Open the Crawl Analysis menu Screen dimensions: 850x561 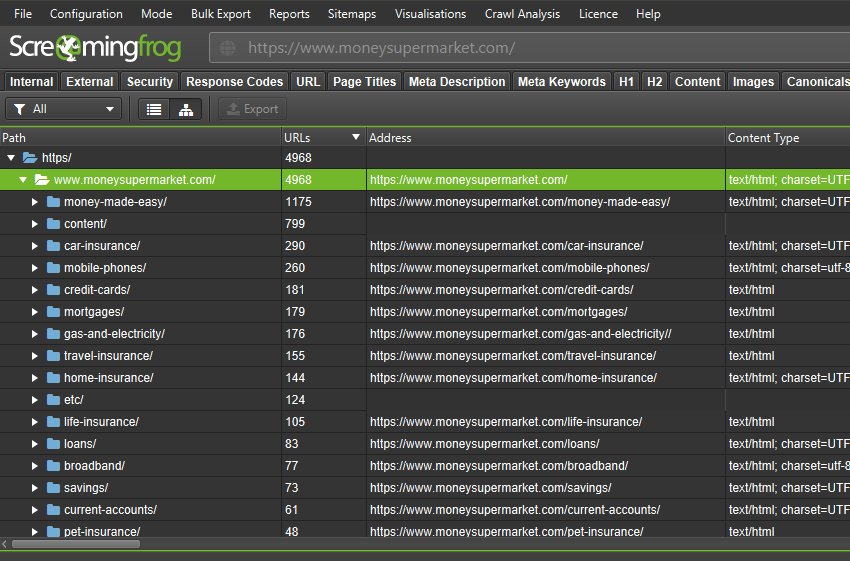click(x=522, y=14)
